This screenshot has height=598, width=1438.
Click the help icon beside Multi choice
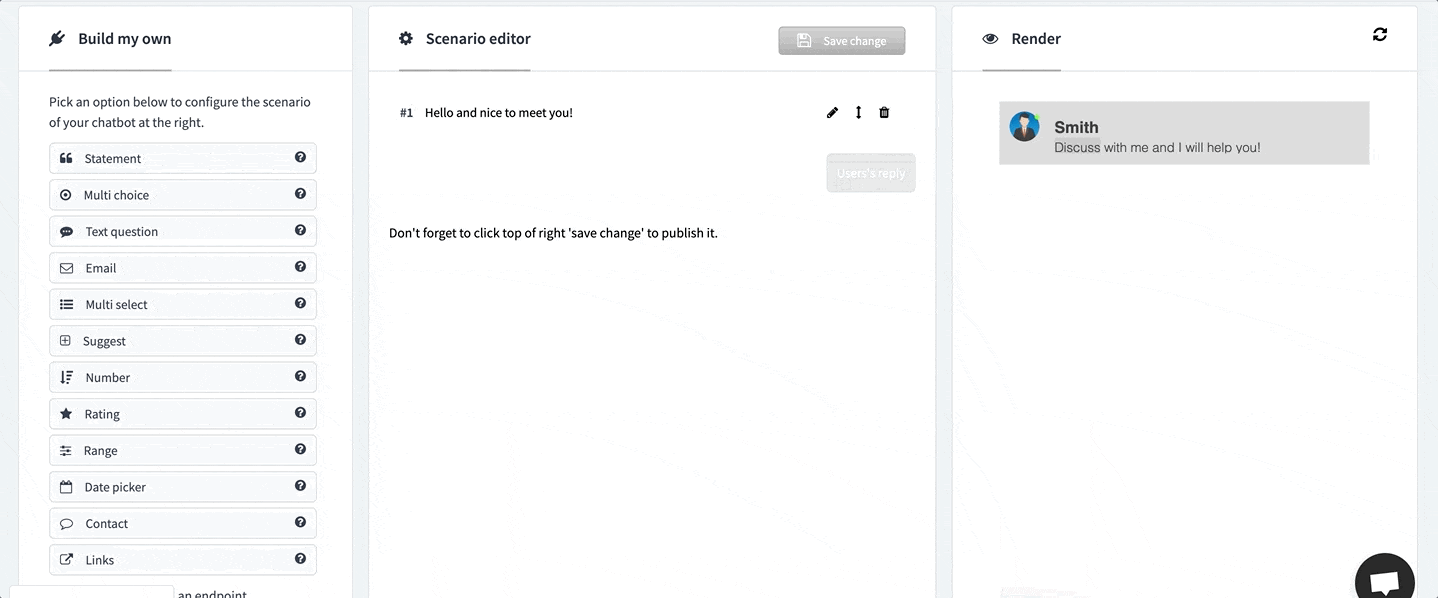tap(300, 194)
